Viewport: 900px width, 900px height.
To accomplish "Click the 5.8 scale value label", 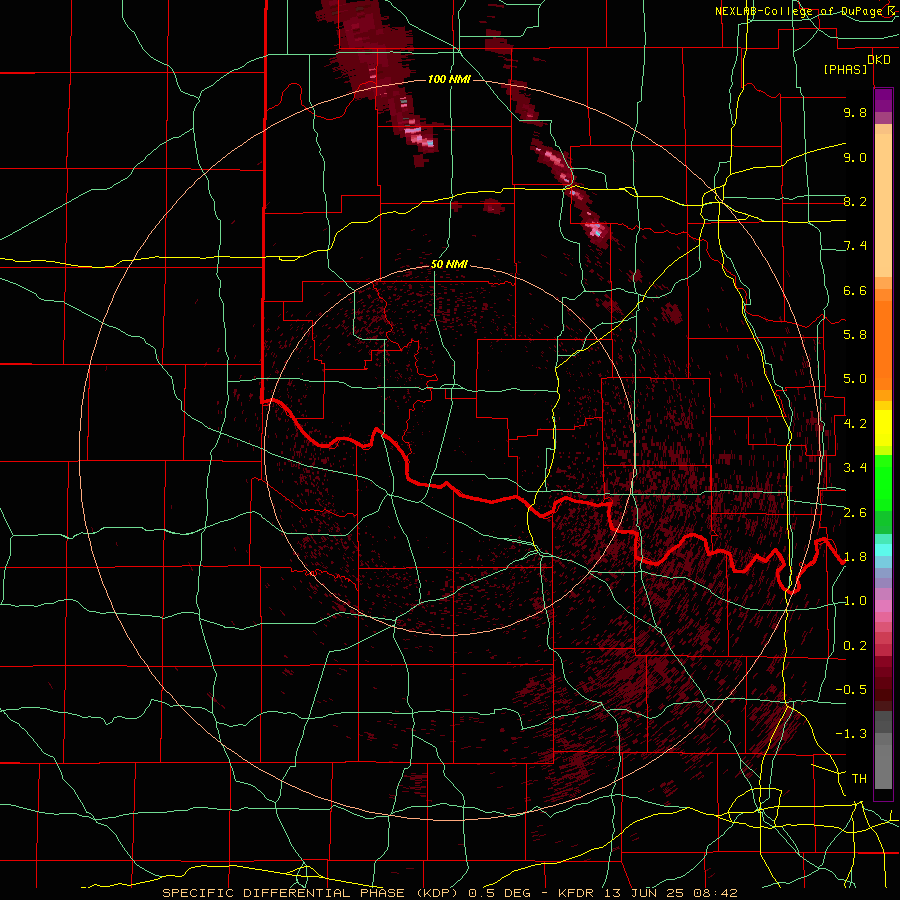I will tap(855, 335).
